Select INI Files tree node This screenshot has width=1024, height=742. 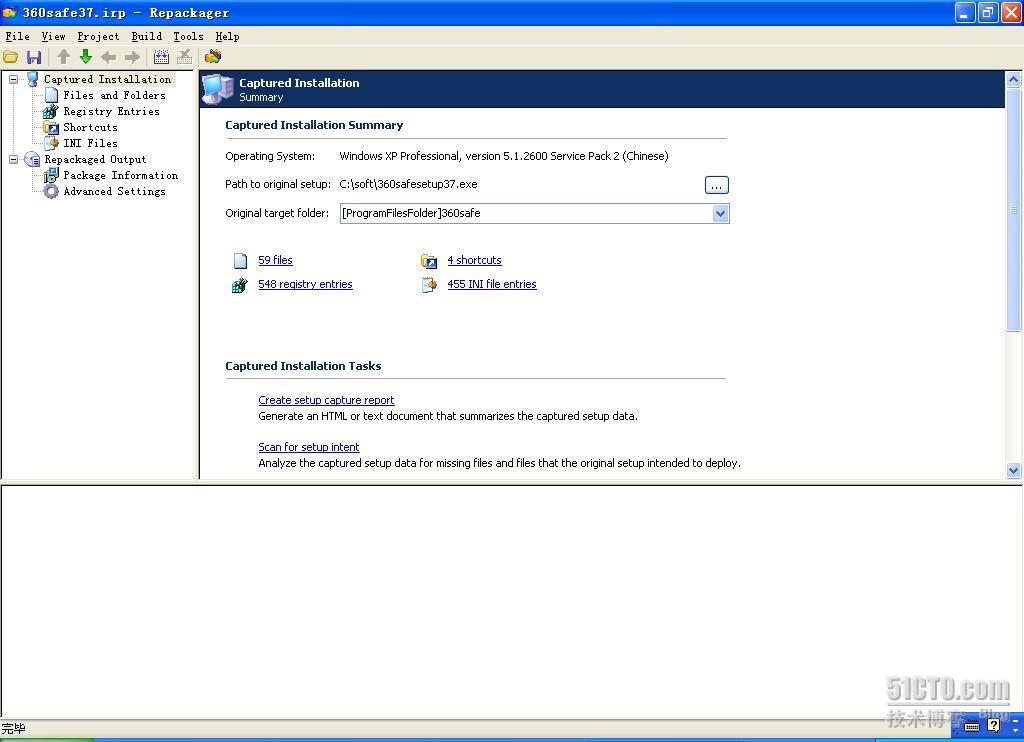(x=90, y=143)
